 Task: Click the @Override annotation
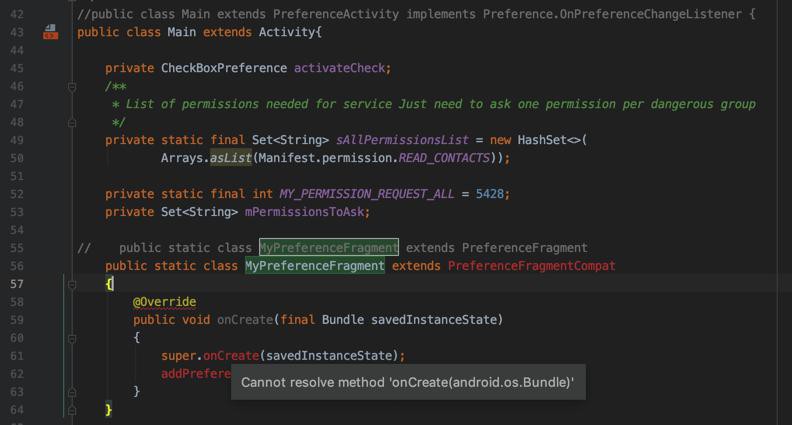point(165,302)
